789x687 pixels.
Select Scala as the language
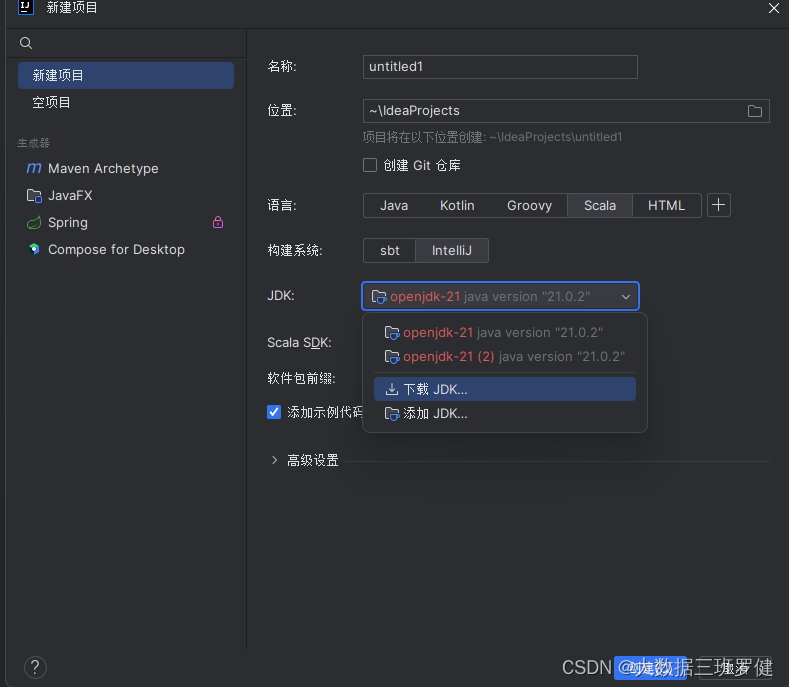click(600, 205)
